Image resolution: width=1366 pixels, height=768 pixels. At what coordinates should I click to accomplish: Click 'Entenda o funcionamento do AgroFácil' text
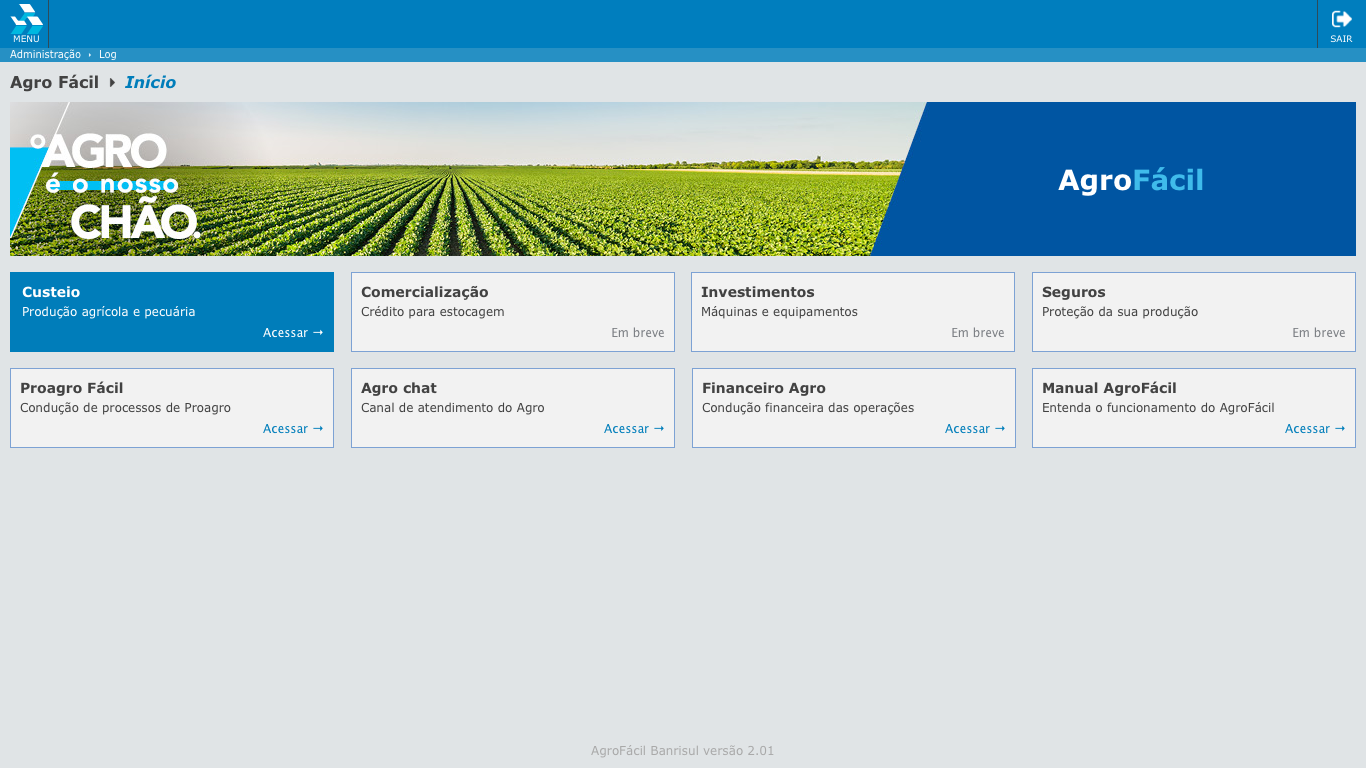(x=1158, y=408)
